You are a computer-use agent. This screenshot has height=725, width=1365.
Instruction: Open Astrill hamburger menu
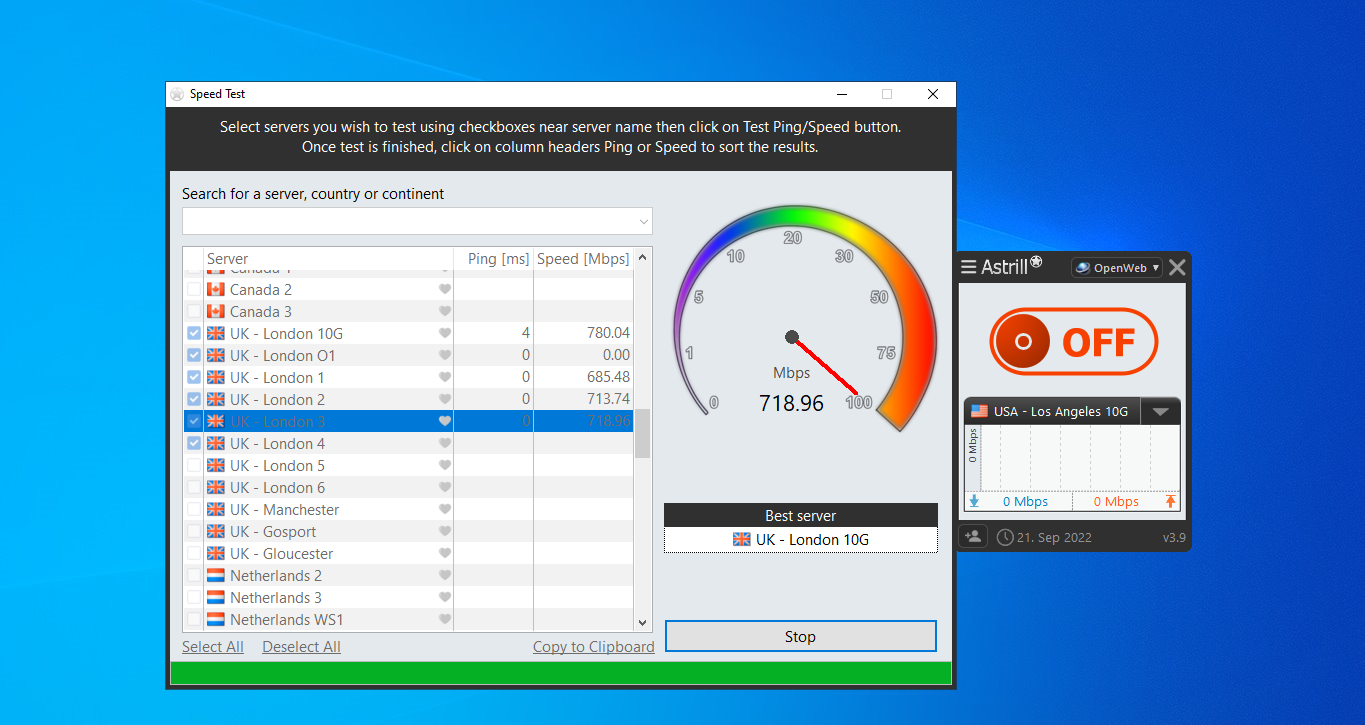pyautogui.click(x=968, y=267)
